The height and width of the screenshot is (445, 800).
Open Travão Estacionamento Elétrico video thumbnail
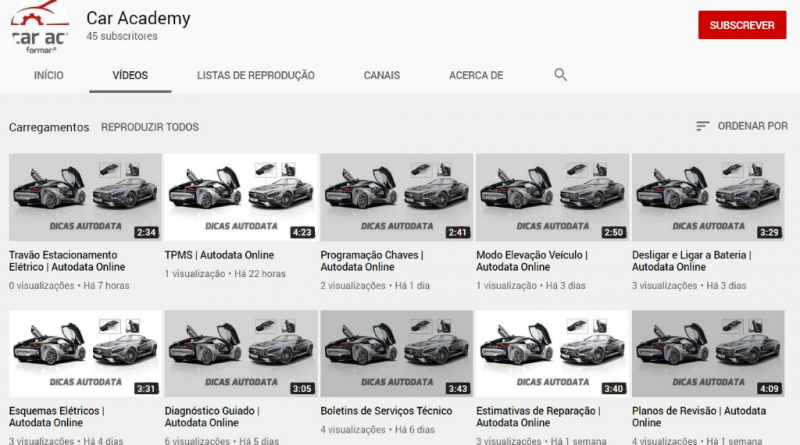click(x=85, y=197)
